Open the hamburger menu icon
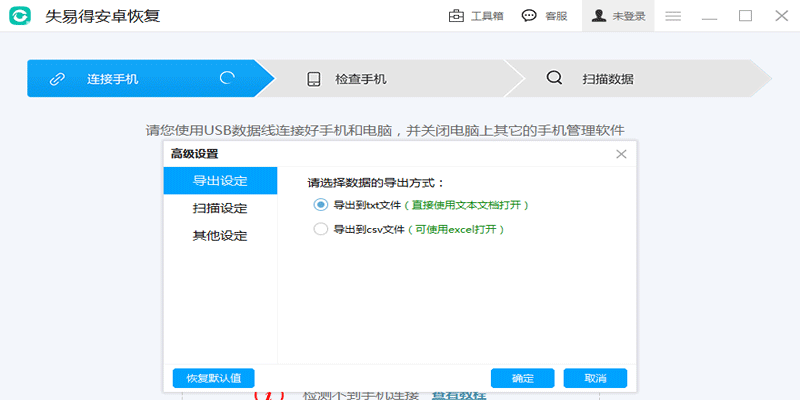 (x=673, y=16)
